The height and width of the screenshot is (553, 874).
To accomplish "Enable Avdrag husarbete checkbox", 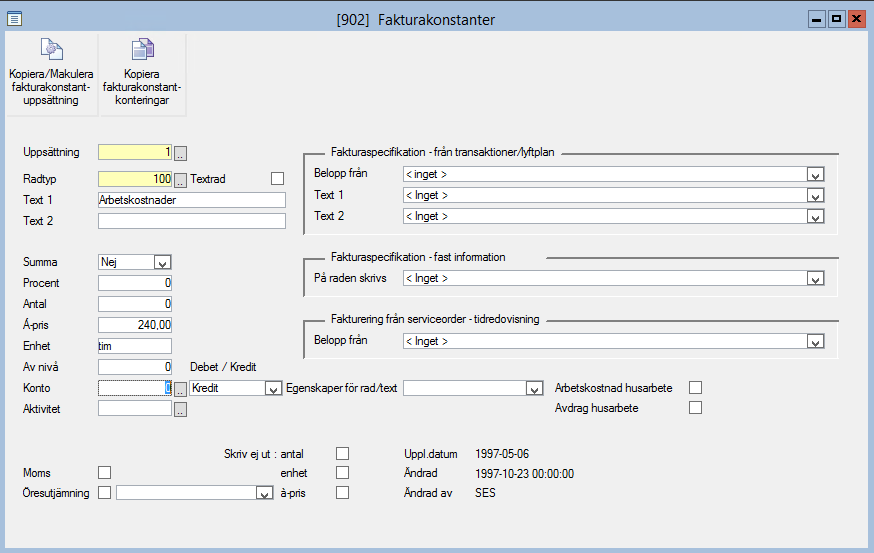I will [695, 408].
